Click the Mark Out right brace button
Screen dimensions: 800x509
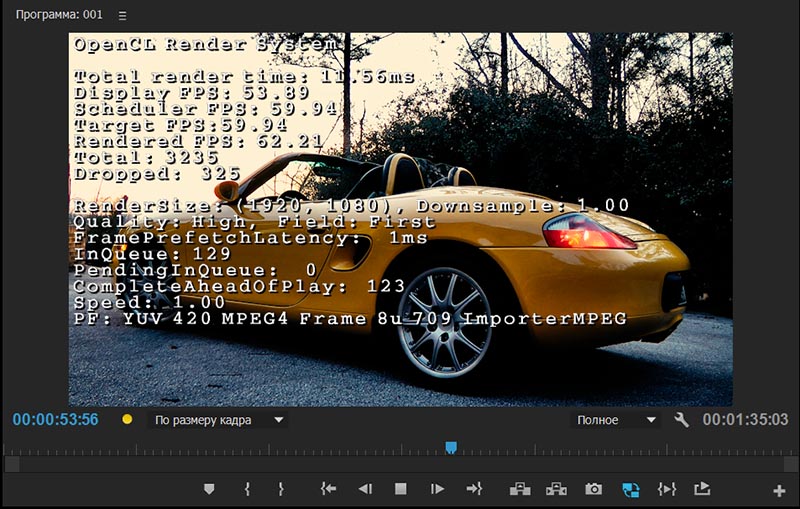[x=281, y=489]
